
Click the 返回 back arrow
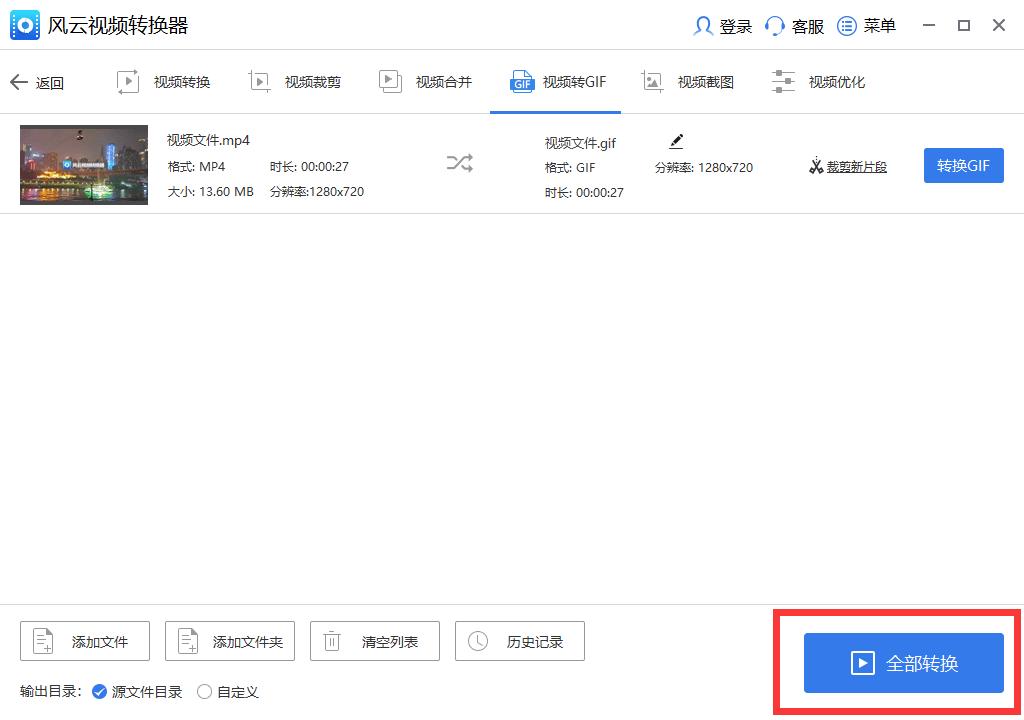(20, 82)
